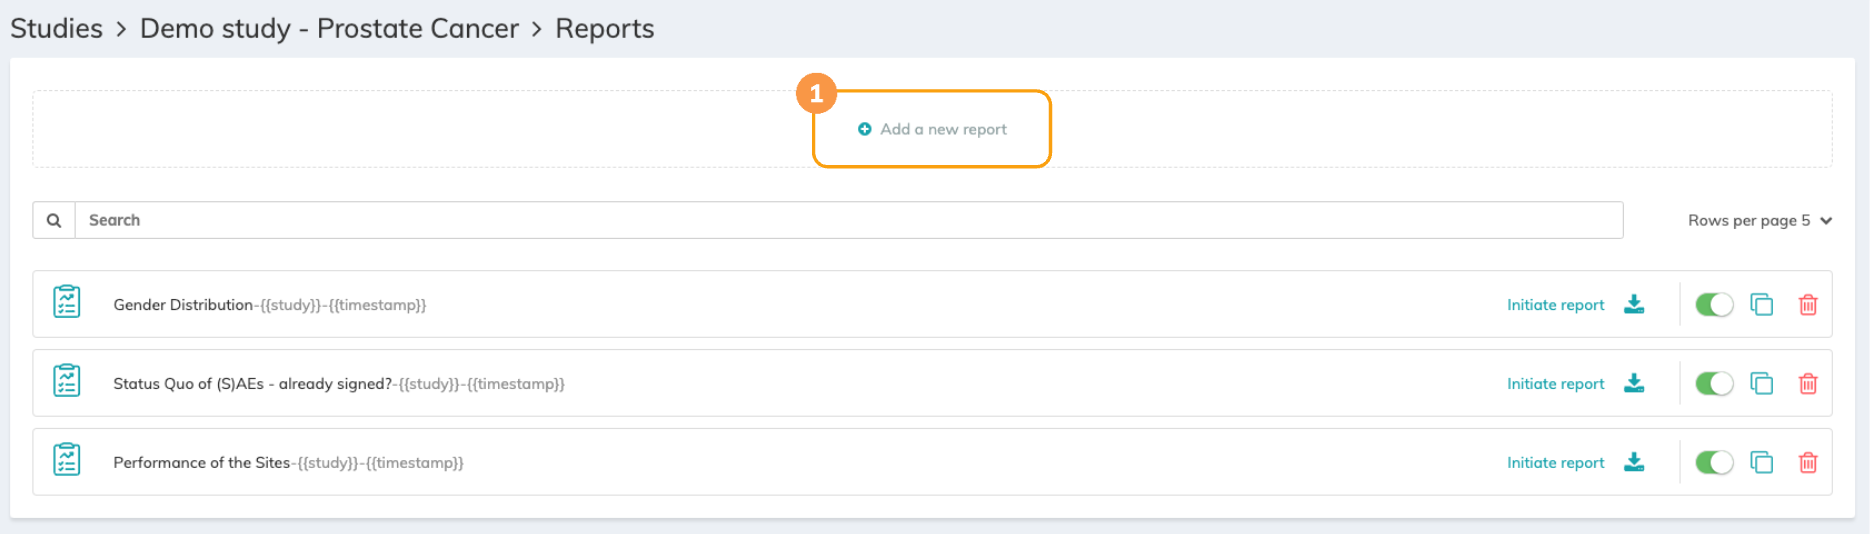Copy the Status Quo of (S)AEs report
1870x534 pixels.
[x=1761, y=383]
